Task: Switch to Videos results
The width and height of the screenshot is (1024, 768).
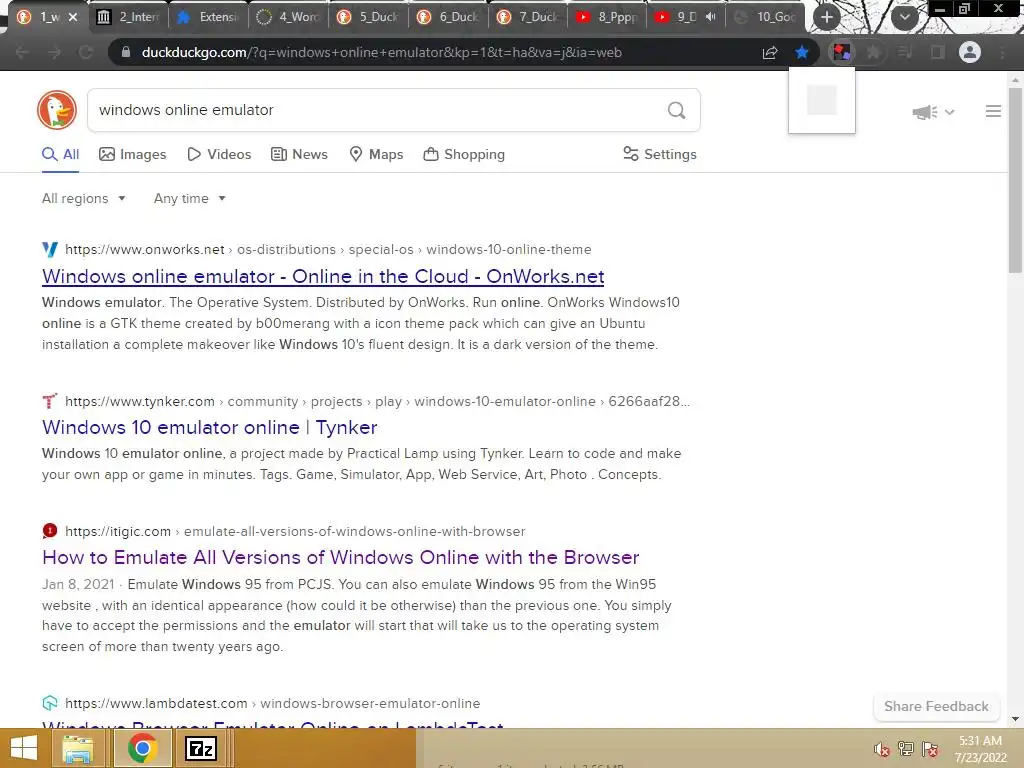Action: [219, 155]
